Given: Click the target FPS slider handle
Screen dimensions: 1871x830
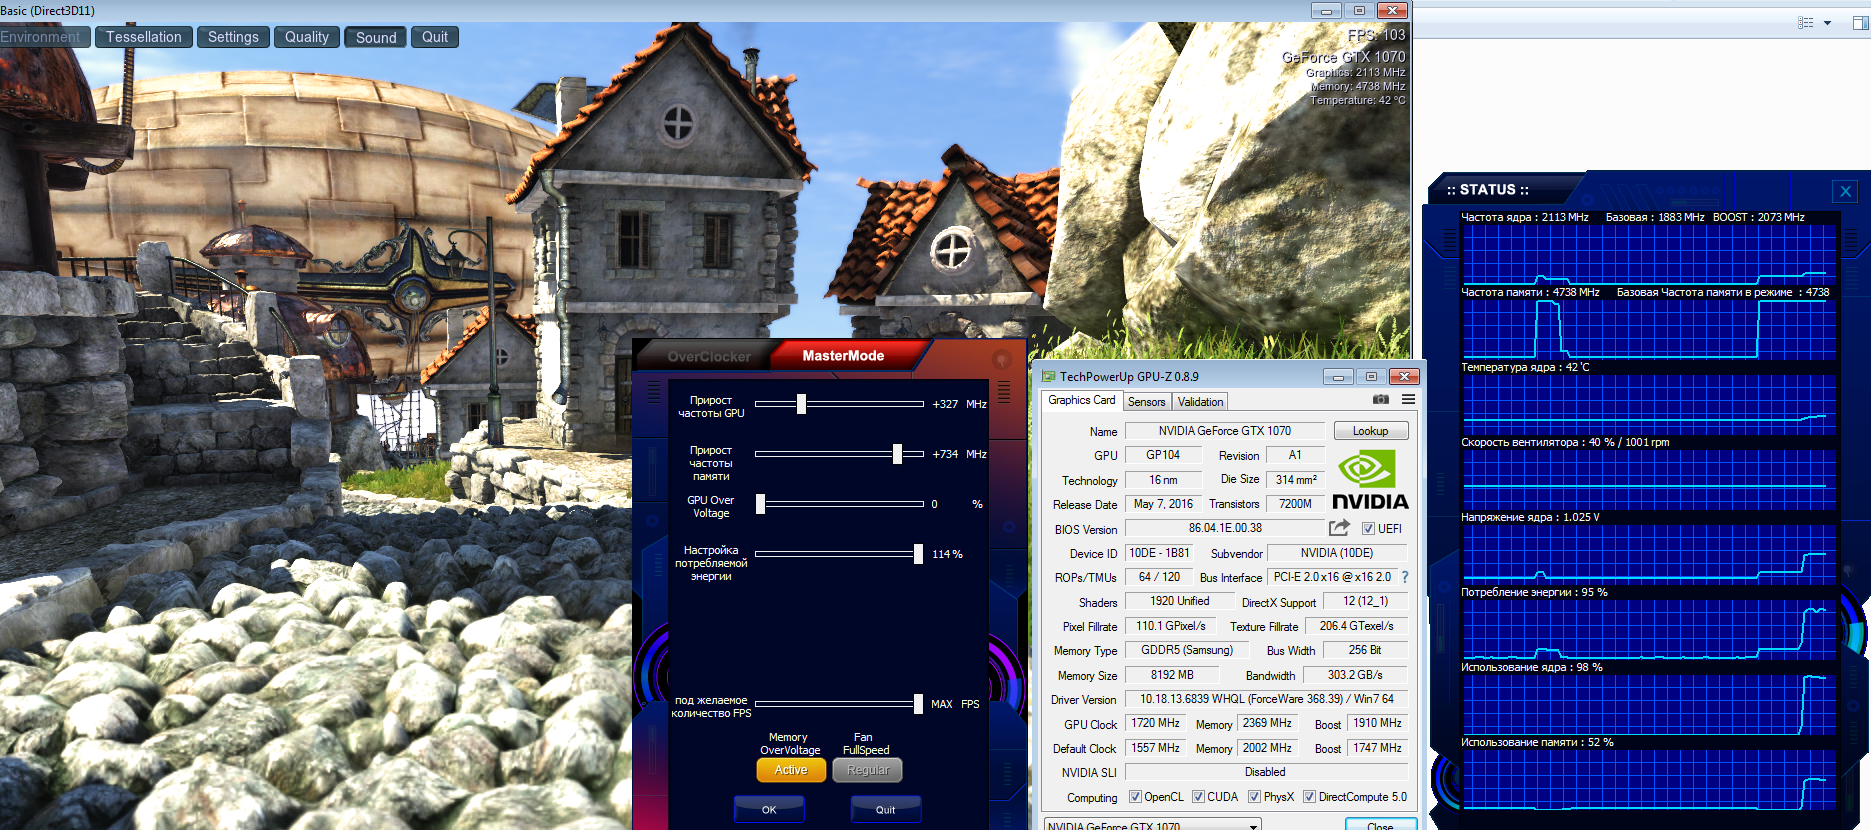Looking at the screenshot, I should (918, 704).
